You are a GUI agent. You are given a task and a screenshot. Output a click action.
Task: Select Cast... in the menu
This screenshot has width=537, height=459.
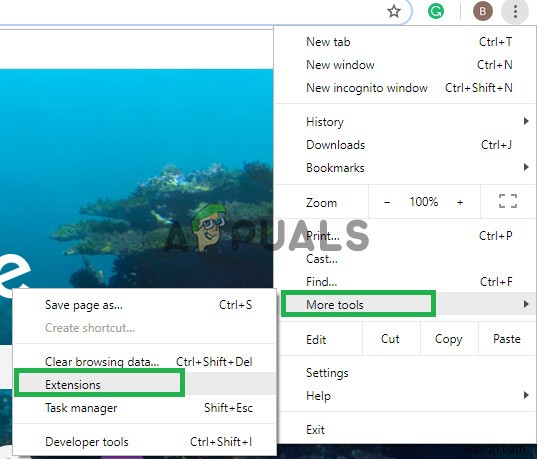[x=405, y=259]
